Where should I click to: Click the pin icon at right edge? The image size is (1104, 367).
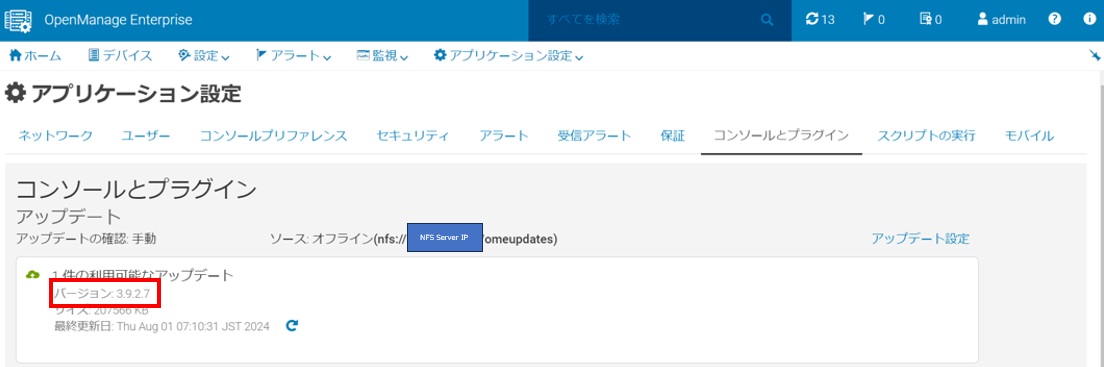1095,56
